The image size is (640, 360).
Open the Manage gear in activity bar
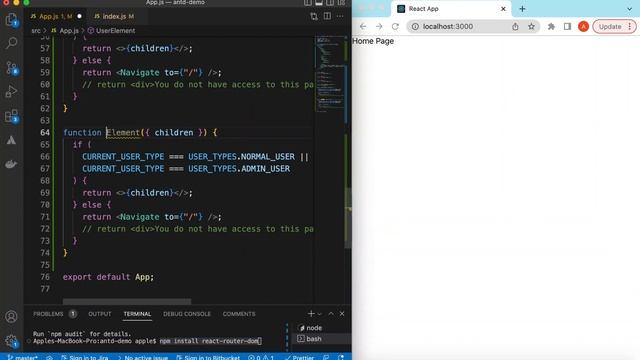[11, 341]
